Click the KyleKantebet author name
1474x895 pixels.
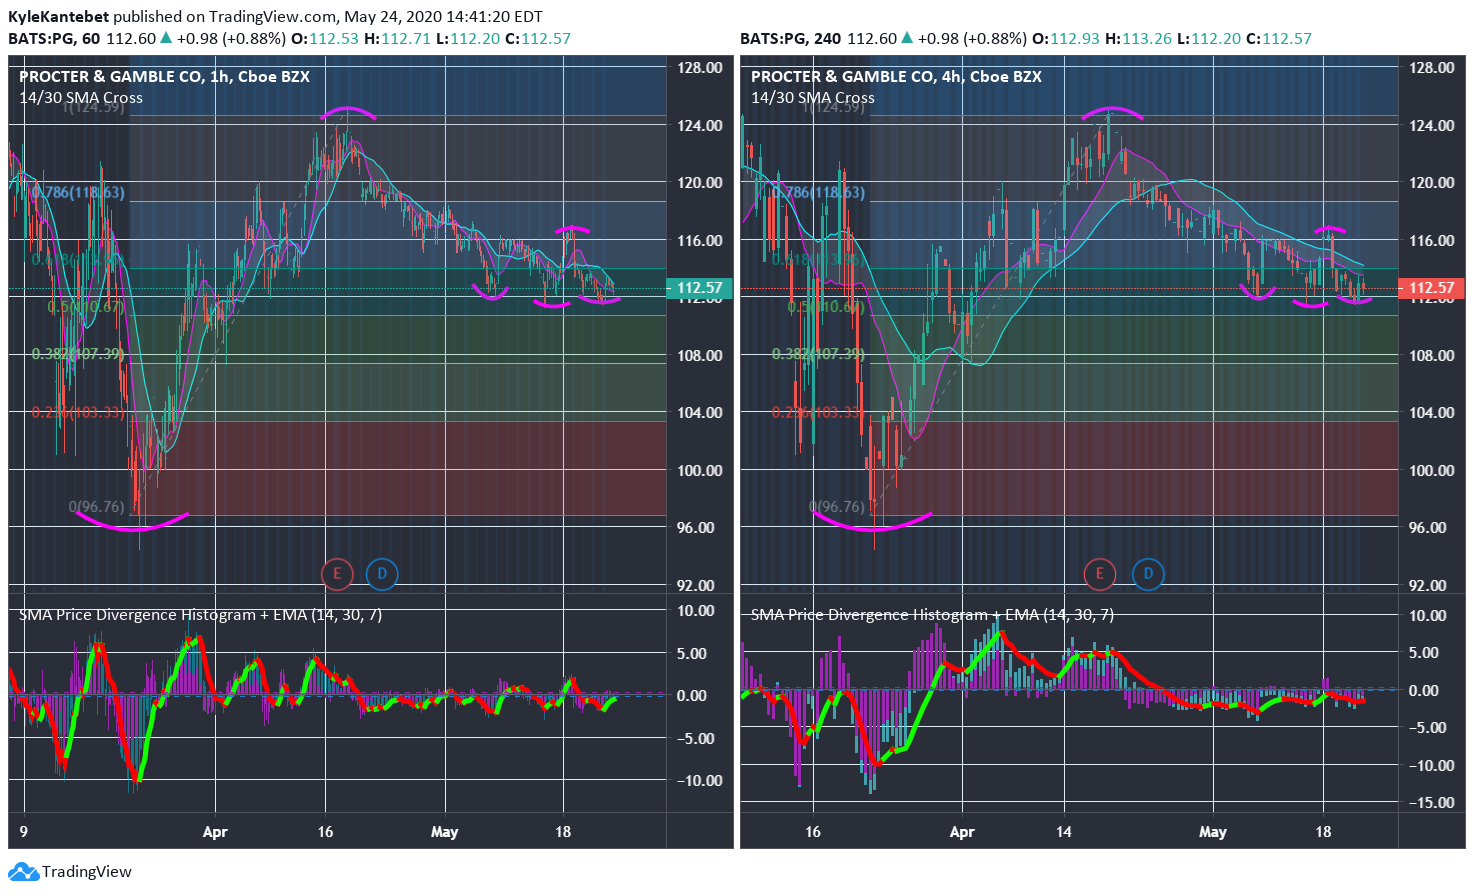(58, 17)
